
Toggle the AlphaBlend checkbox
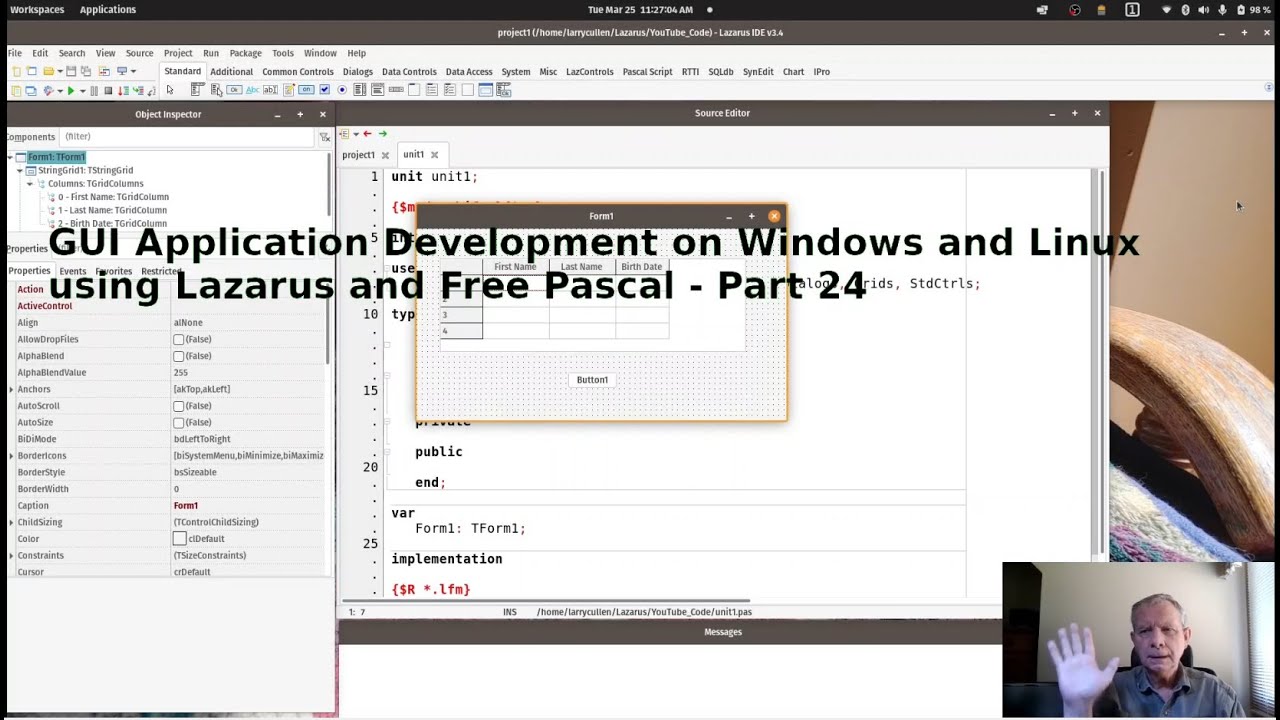click(x=179, y=356)
